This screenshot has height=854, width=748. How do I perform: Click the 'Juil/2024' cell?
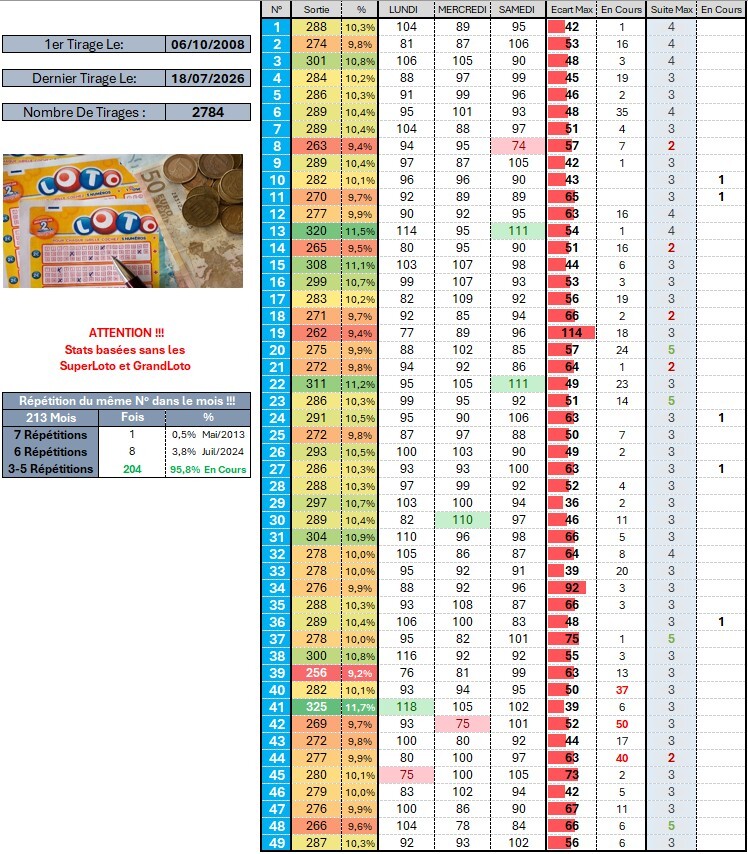pos(223,452)
